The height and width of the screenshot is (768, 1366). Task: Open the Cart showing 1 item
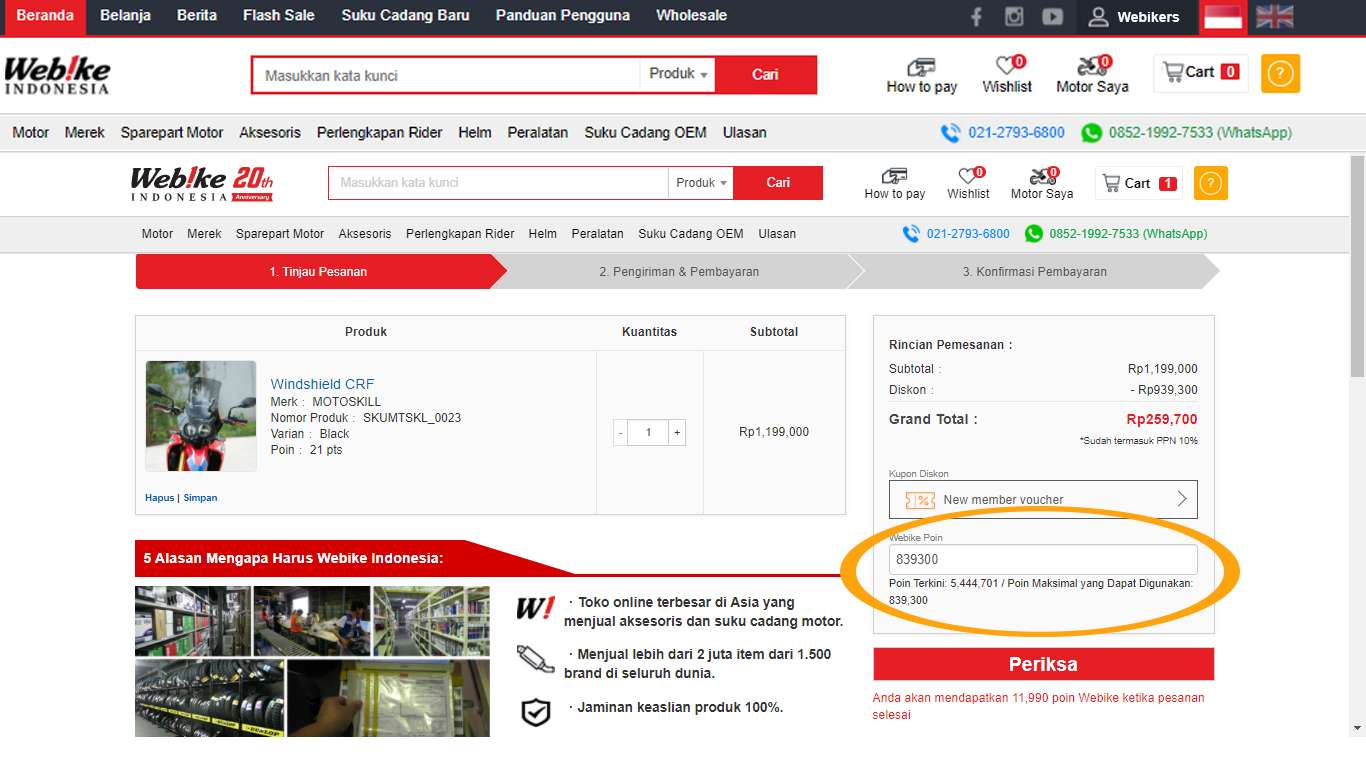pos(1139,183)
